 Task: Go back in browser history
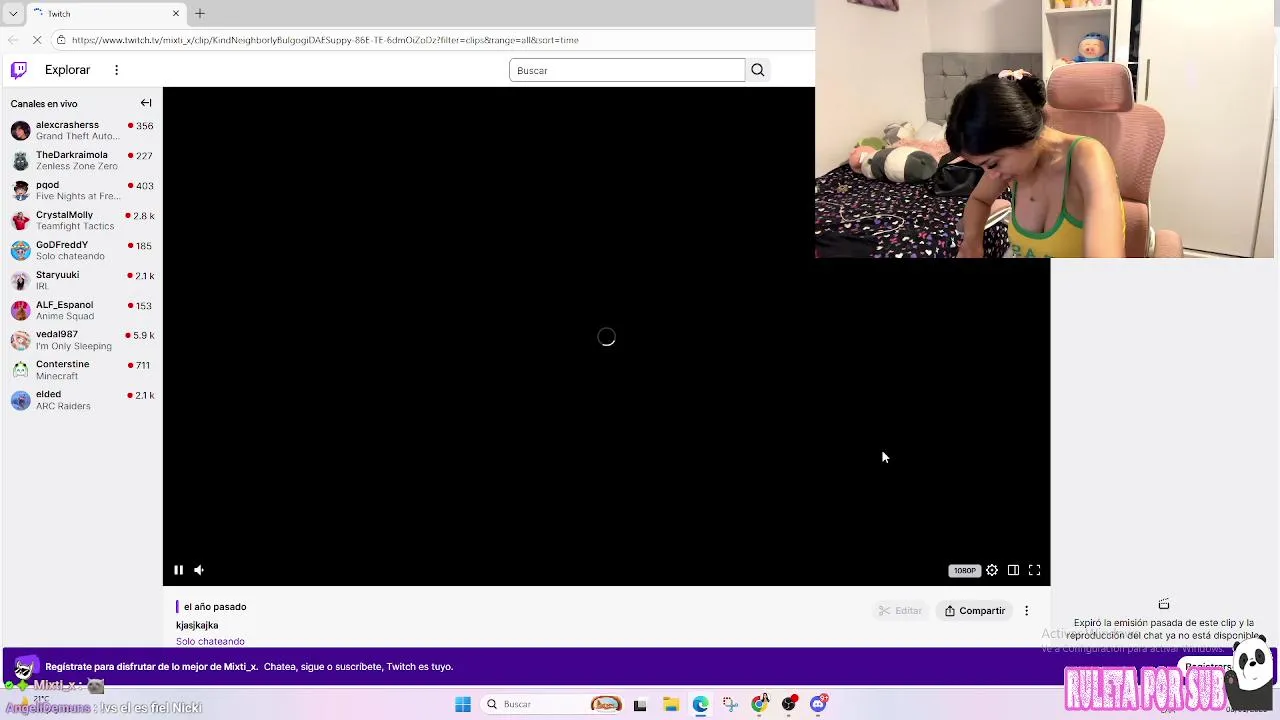[x=13, y=40]
